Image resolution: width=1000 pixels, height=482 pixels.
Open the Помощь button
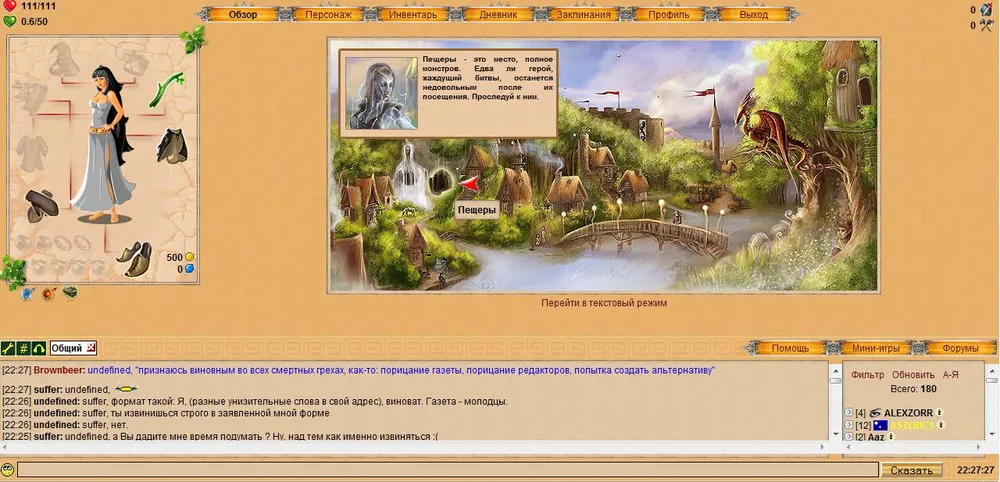[x=790, y=348]
